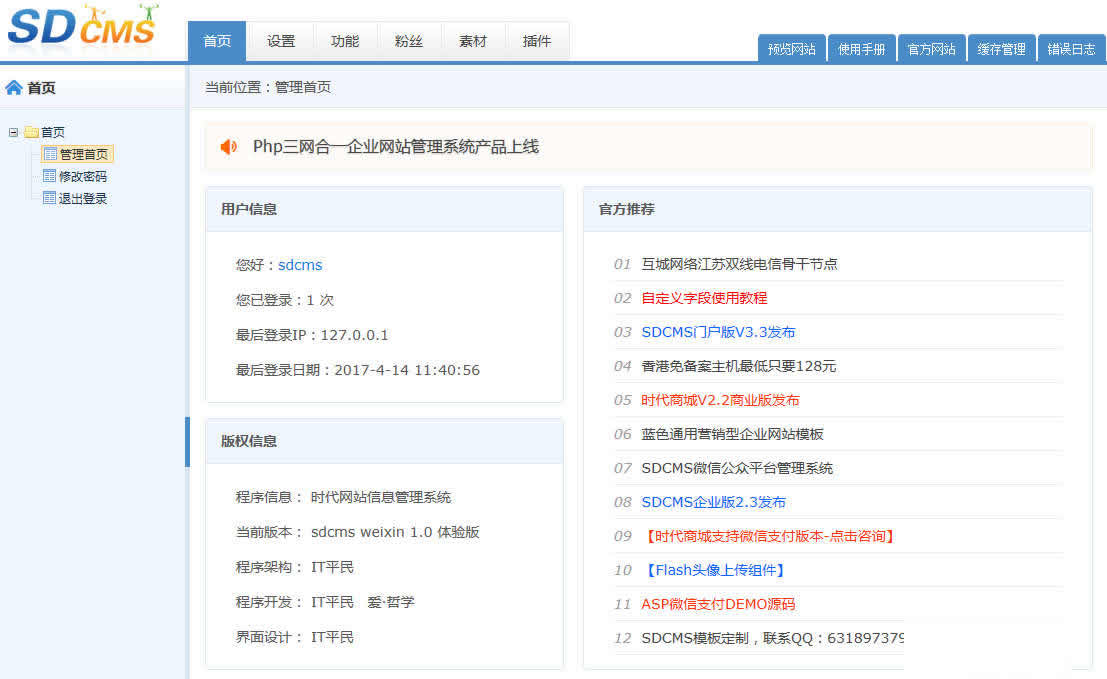This screenshot has width=1107, height=679.
Task: Click the folder icon beside 首页 tree node
Action: [31, 132]
